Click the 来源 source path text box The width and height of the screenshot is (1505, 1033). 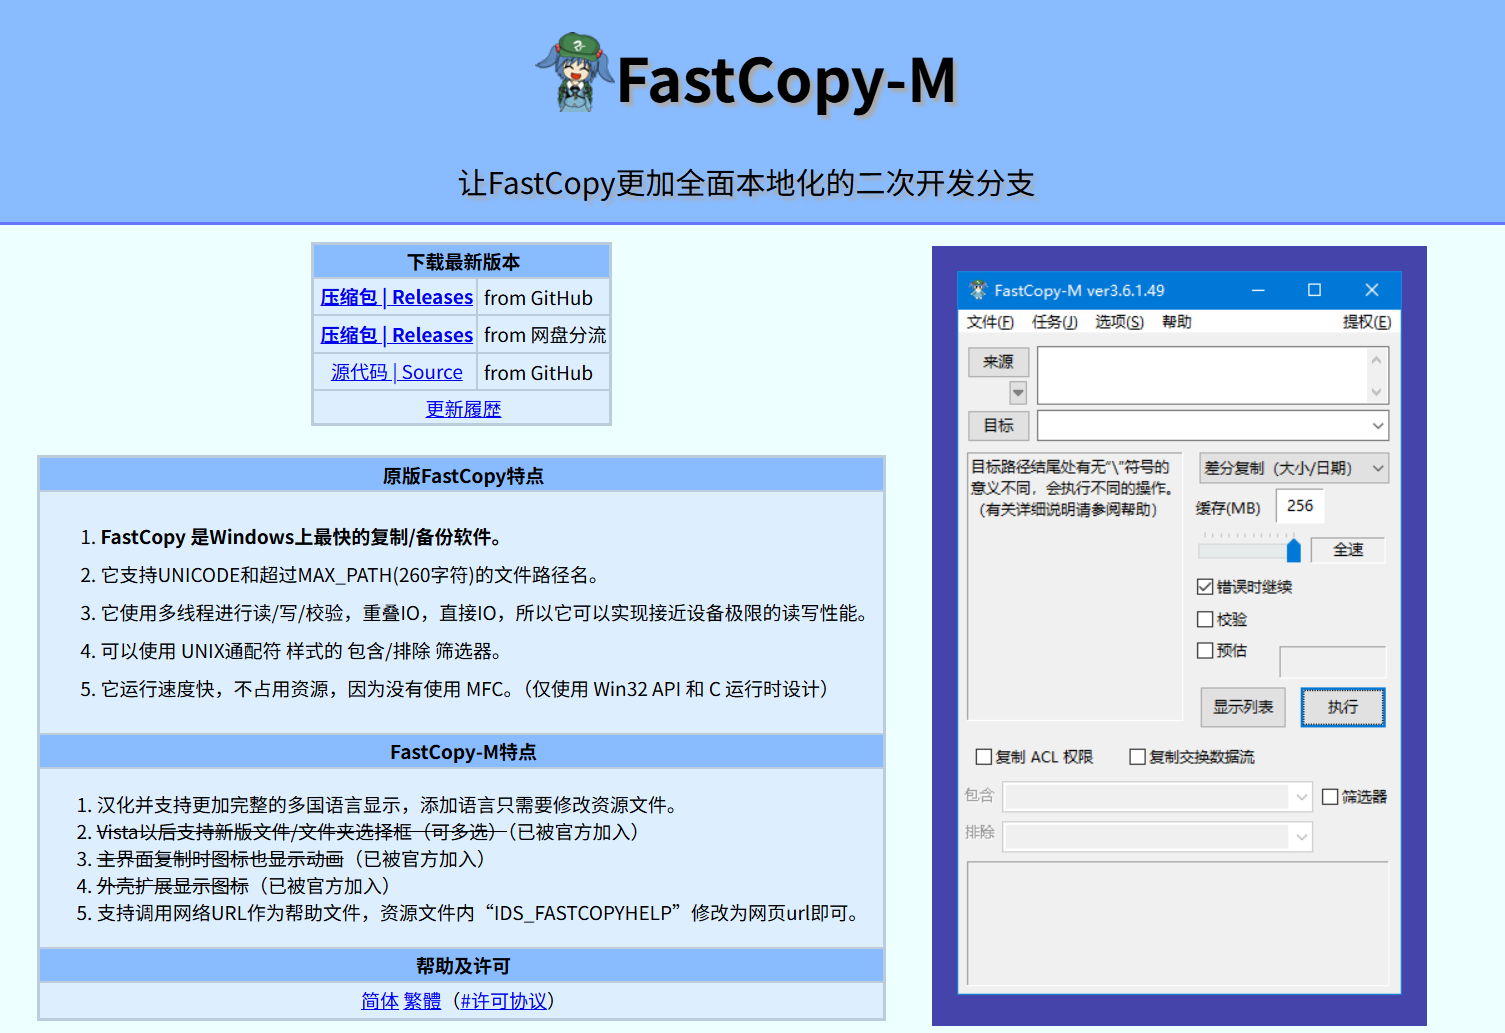[x=1202, y=375]
